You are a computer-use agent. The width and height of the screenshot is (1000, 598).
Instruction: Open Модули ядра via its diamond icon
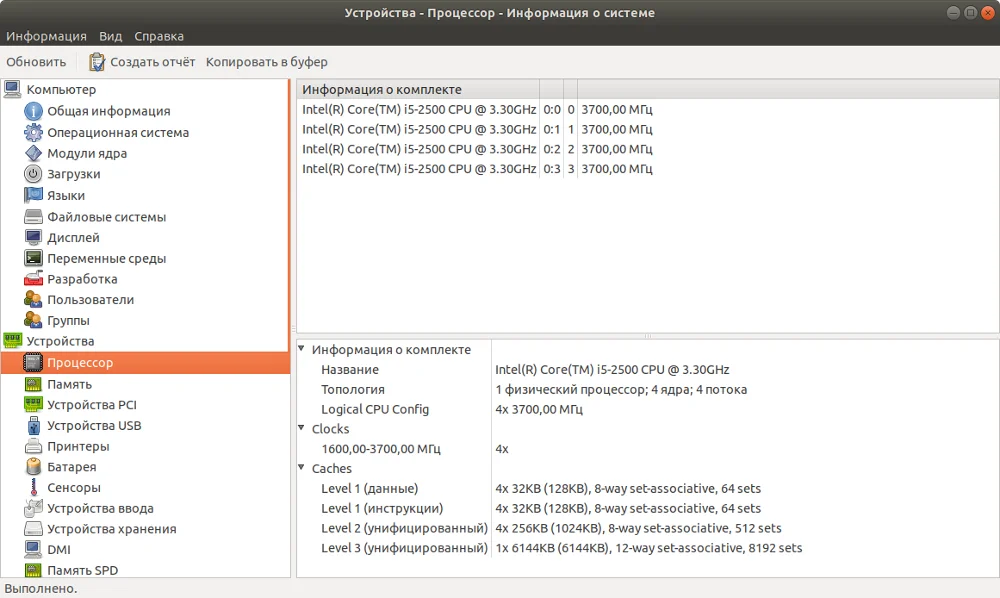tap(33, 153)
